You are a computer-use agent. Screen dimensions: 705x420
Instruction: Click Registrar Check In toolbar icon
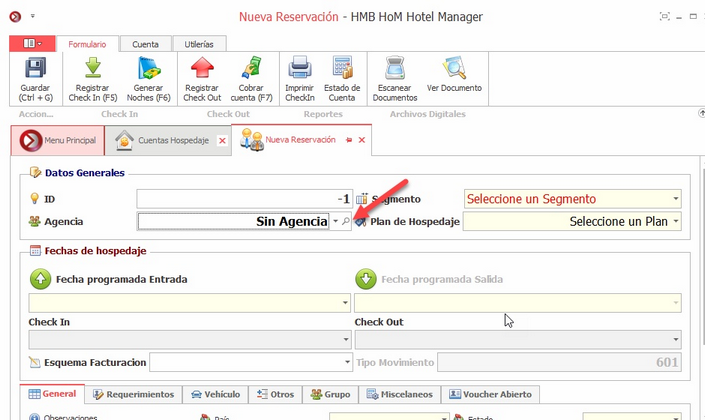tap(92, 69)
